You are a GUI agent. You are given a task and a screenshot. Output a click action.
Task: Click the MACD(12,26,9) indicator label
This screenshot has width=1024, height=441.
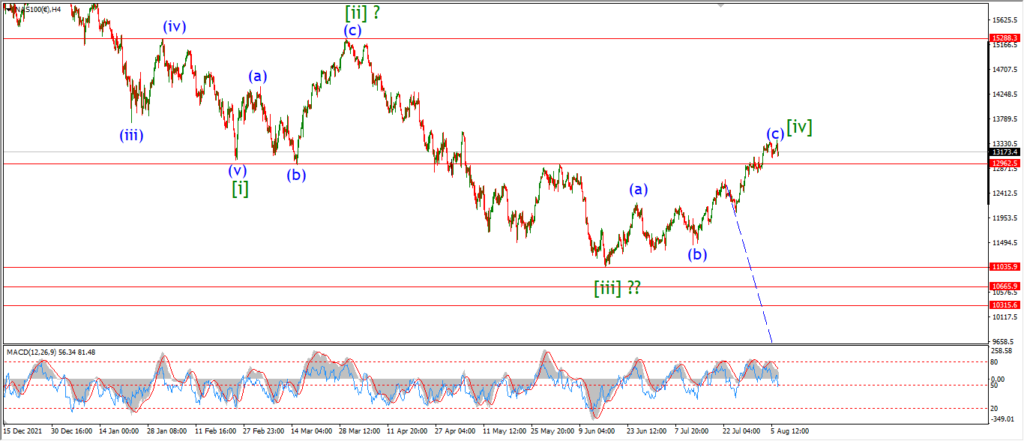(x=51, y=352)
